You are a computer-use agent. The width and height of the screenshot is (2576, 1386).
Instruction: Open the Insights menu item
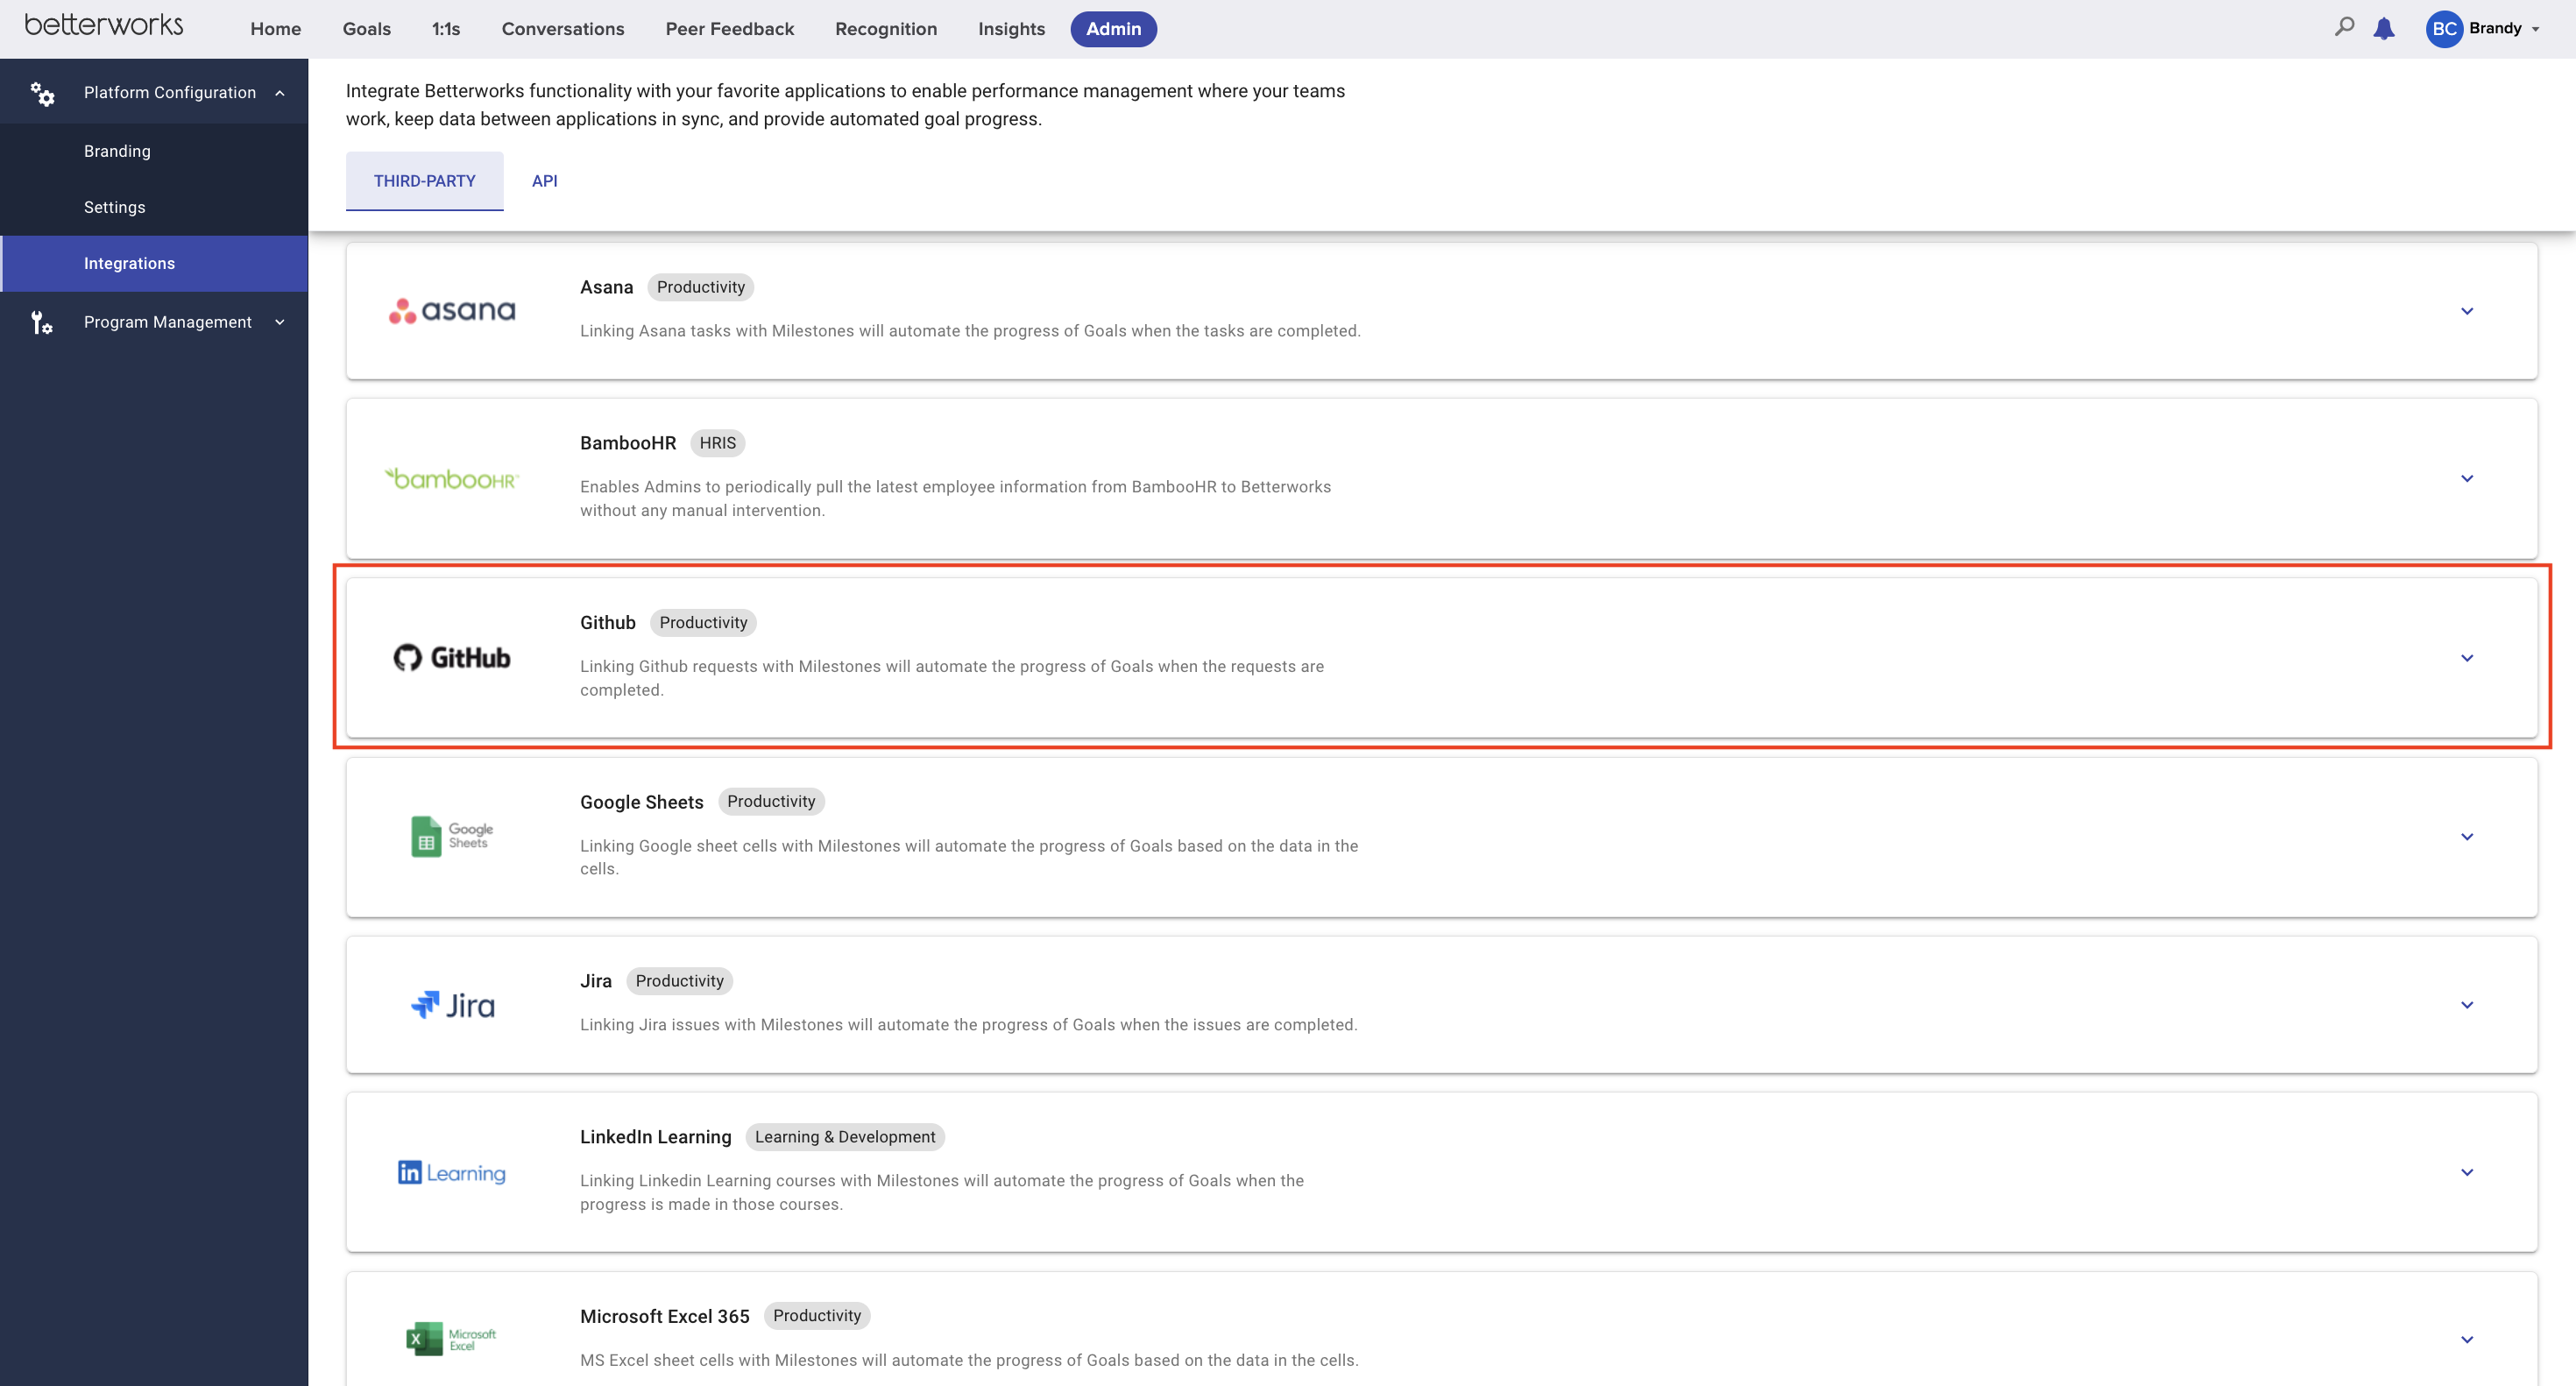coord(1011,29)
